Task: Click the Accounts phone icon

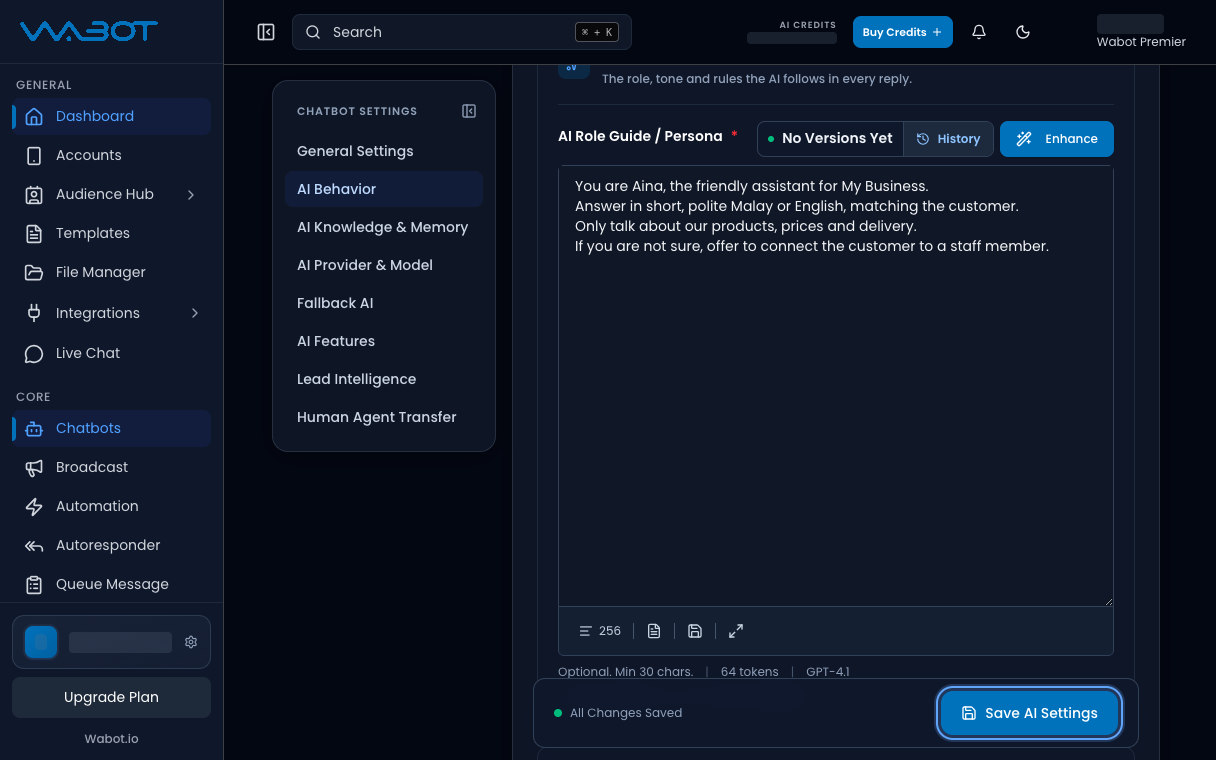Action: tap(34, 155)
